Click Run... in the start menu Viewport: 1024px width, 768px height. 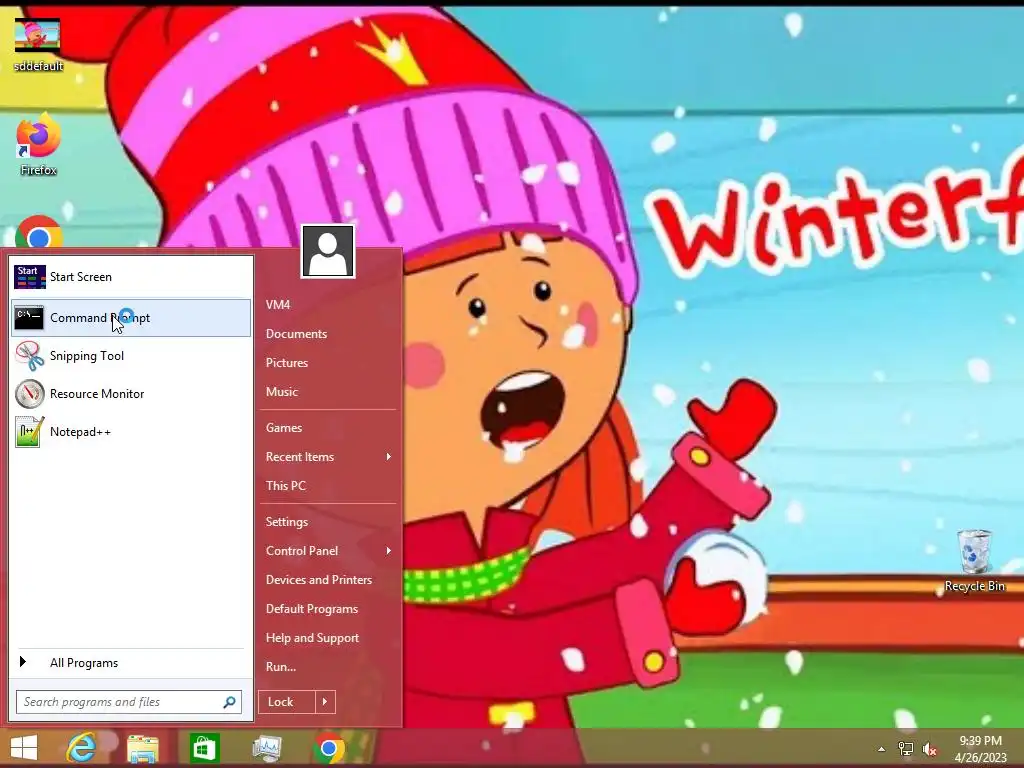[x=281, y=667]
